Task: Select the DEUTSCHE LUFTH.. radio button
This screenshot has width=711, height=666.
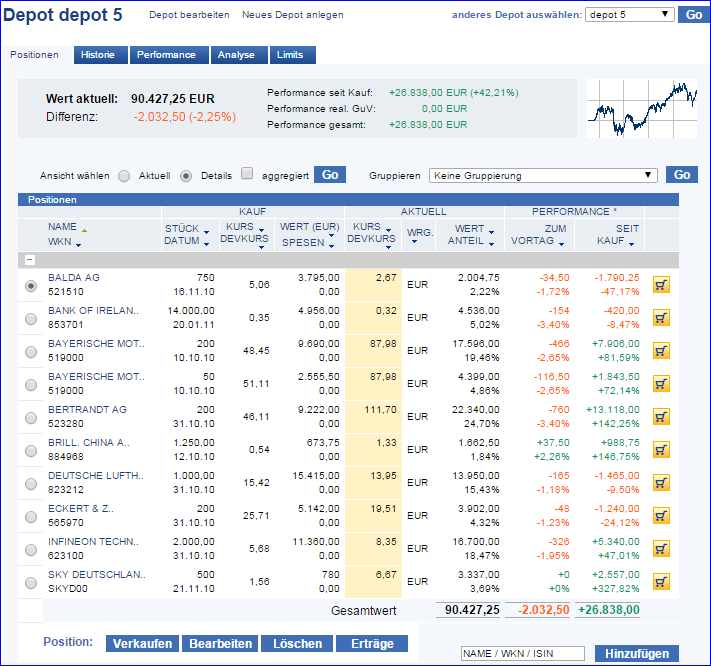Action: pyautogui.click(x=31, y=484)
